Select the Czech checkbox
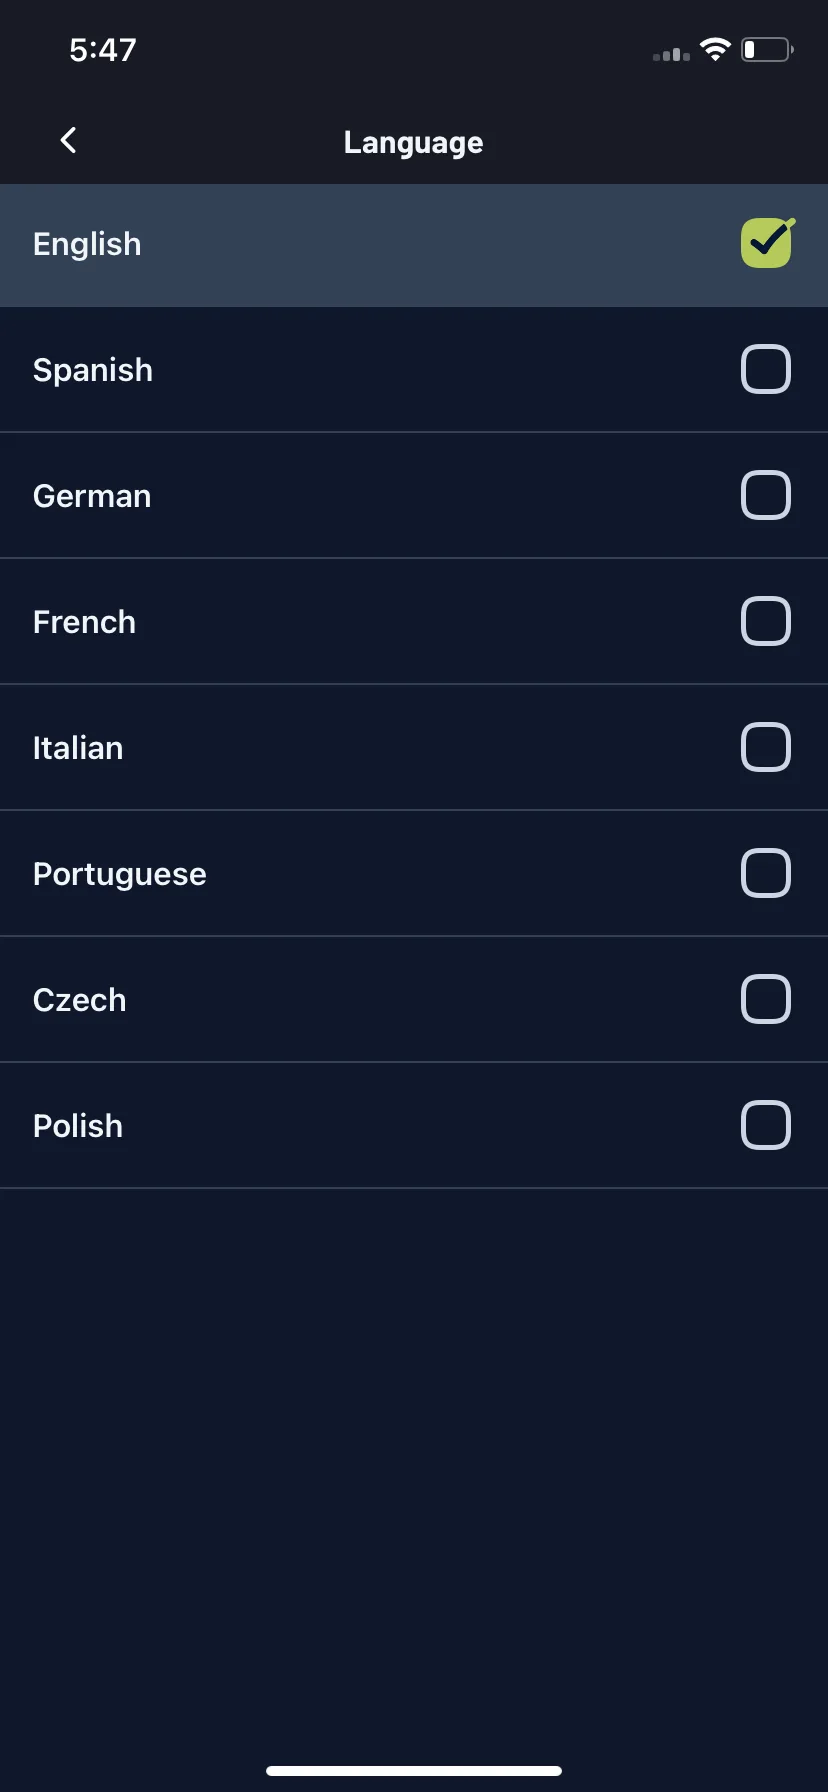828x1792 pixels. (x=766, y=999)
